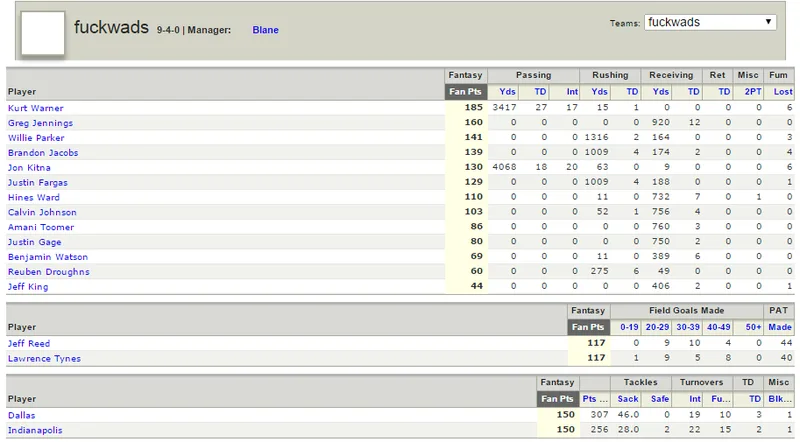The image size is (800, 442).
Task: Sort offense table by Fan Pts
Action: click(x=465, y=92)
